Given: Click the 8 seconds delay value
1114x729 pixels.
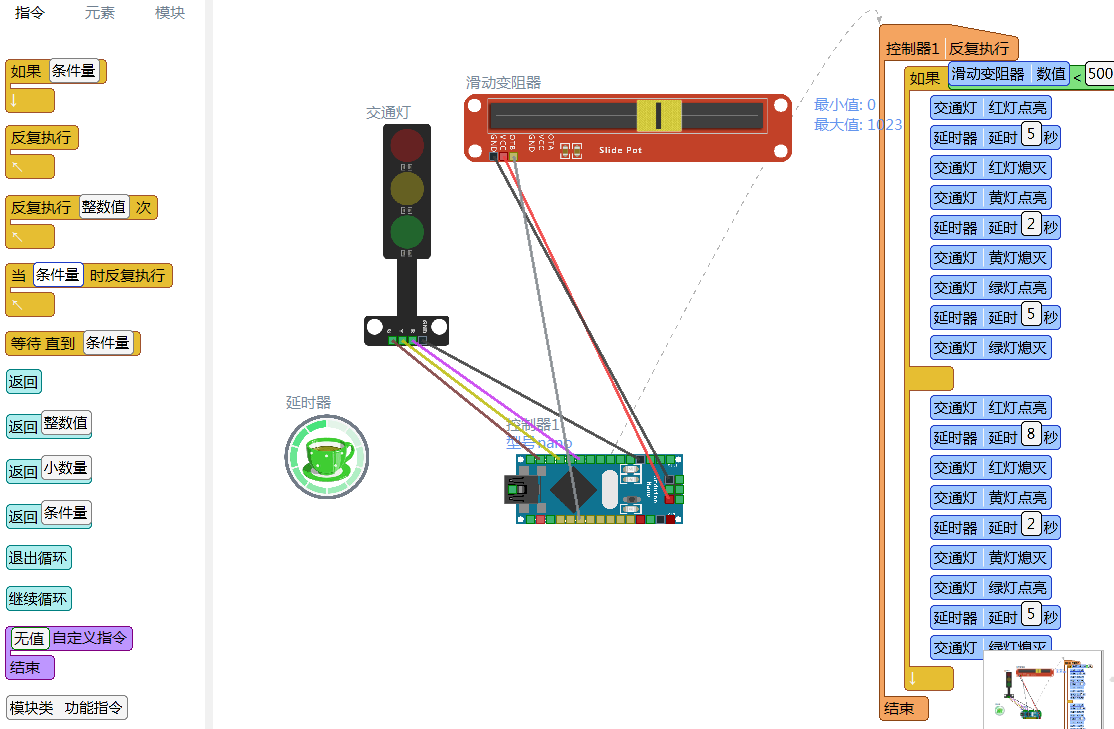Looking at the screenshot, I should pos(1029,436).
